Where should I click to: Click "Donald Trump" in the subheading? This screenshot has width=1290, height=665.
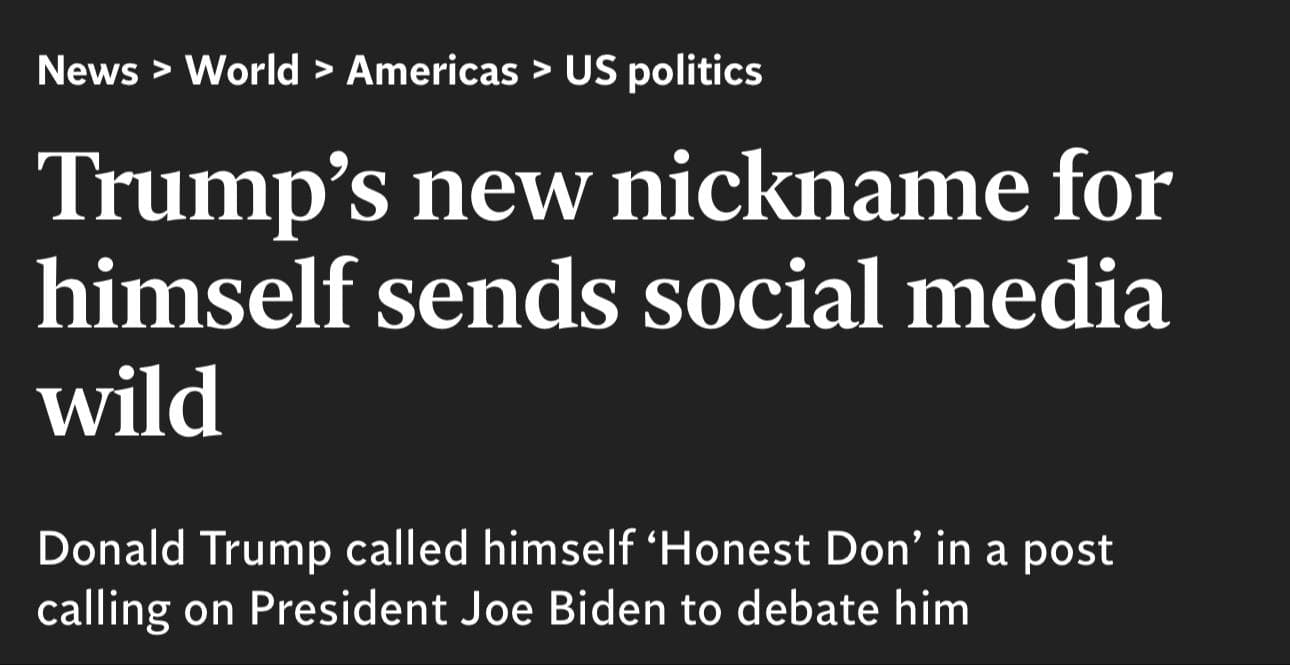coord(185,550)
